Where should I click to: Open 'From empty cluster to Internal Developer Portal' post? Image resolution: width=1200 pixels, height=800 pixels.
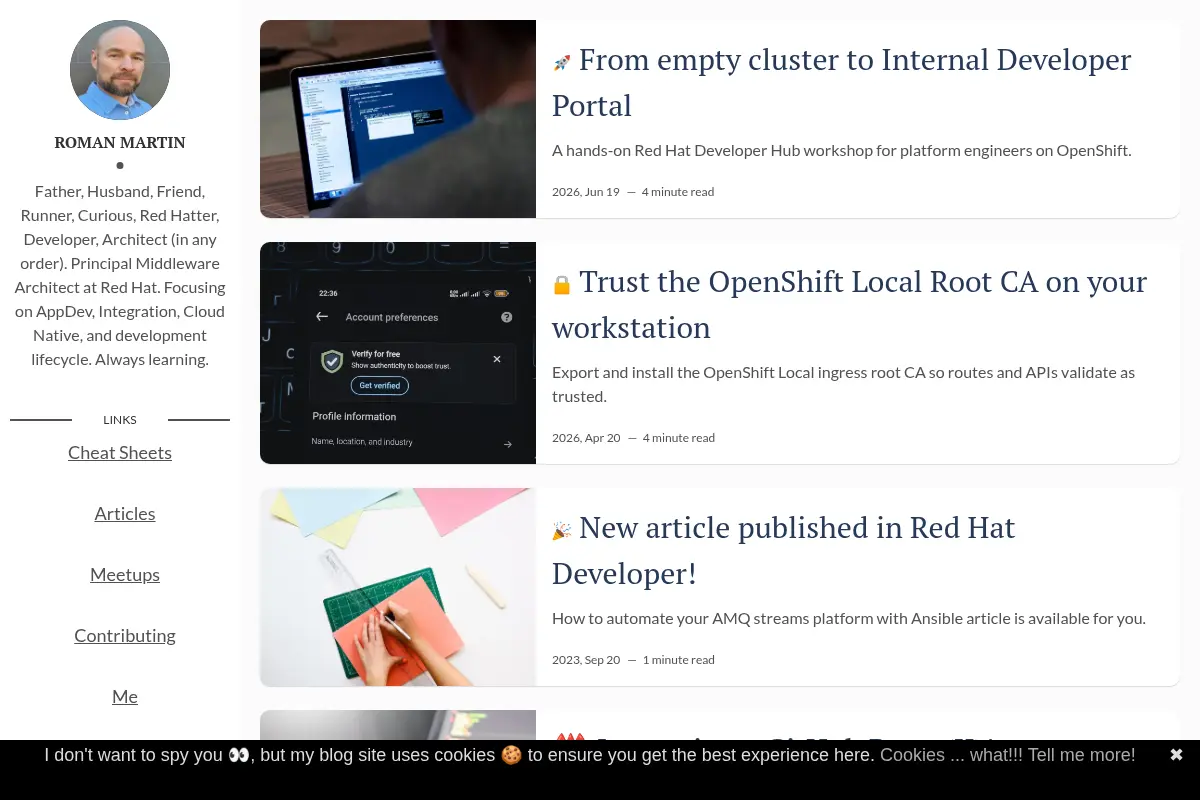click(x=841, y=83)
